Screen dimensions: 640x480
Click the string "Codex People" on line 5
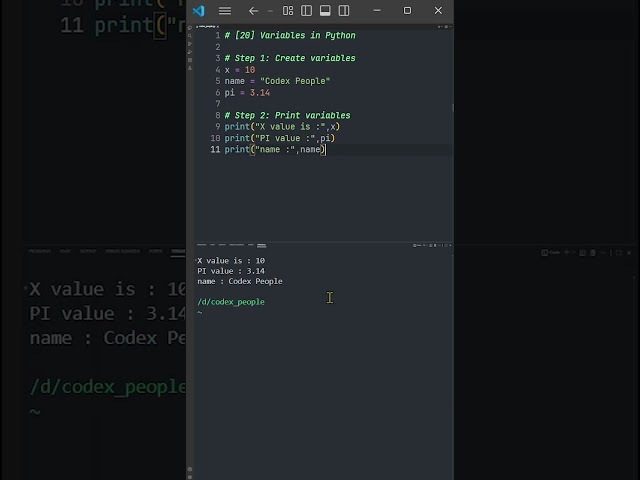295,81
